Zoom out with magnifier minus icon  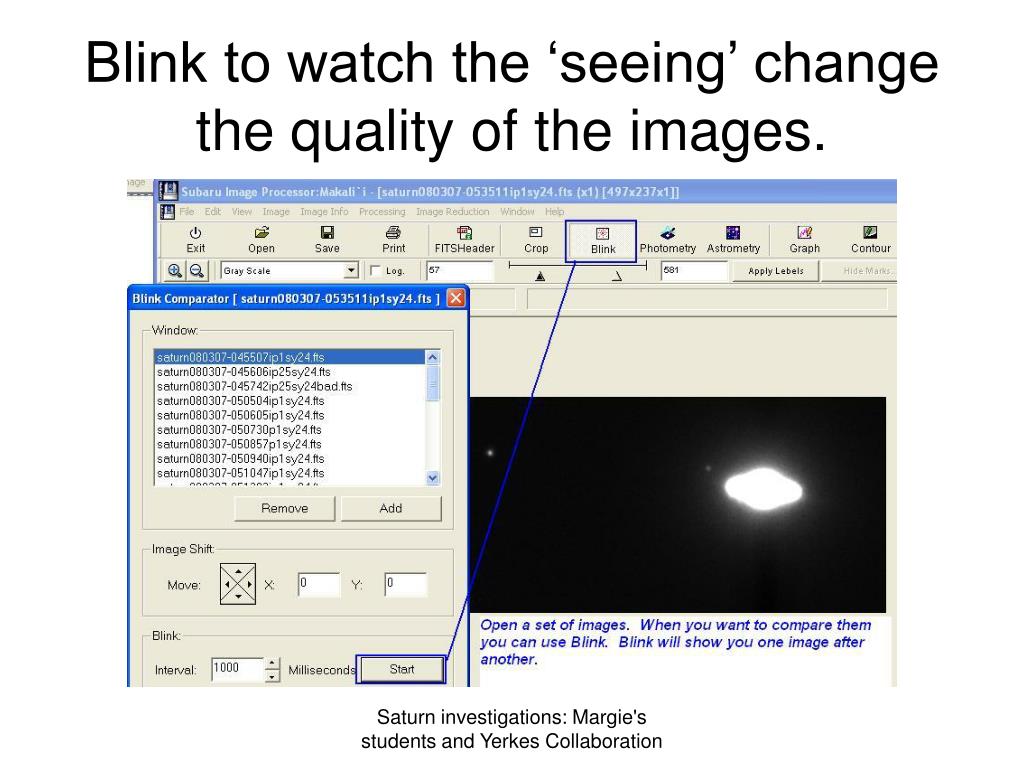(x=197, y=270)
